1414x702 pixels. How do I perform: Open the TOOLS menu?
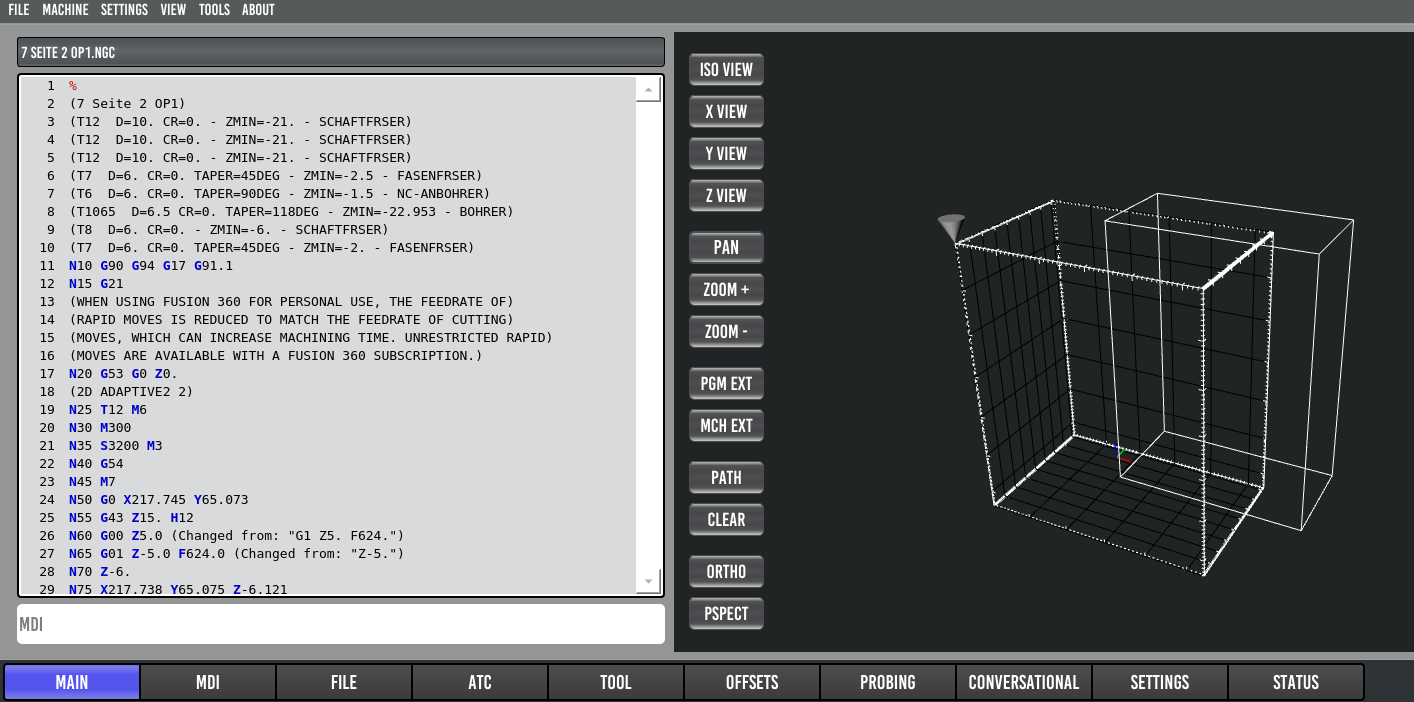214,10
